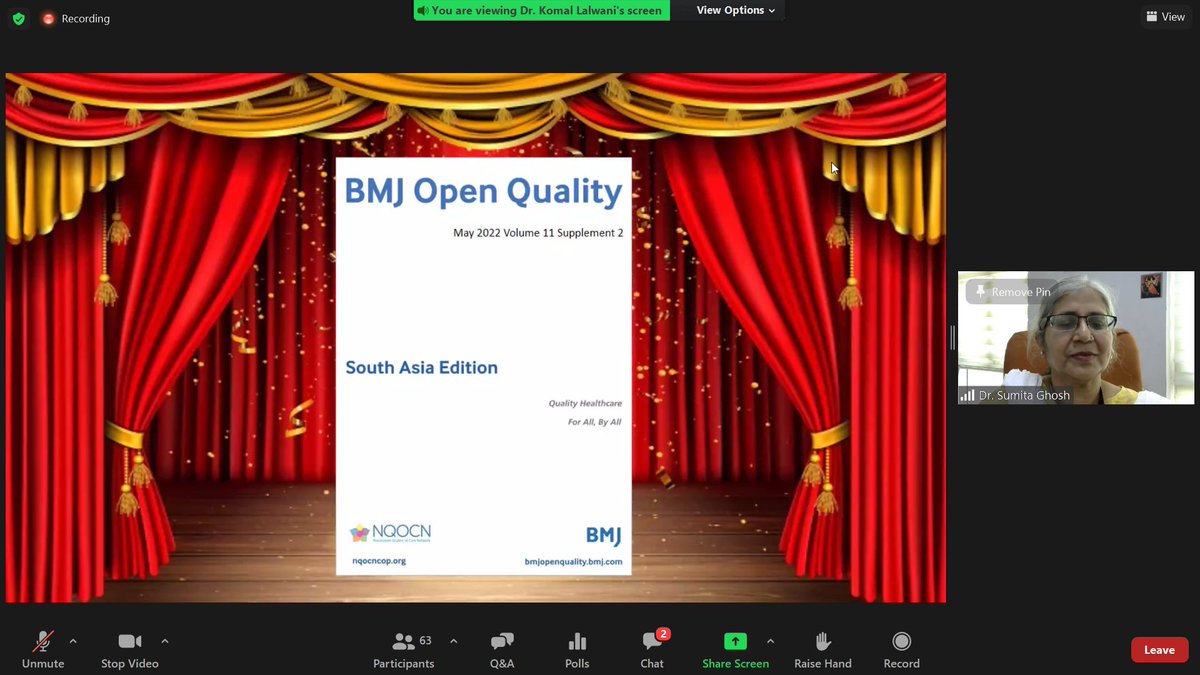Open the Participants panel

pos(404,649)
